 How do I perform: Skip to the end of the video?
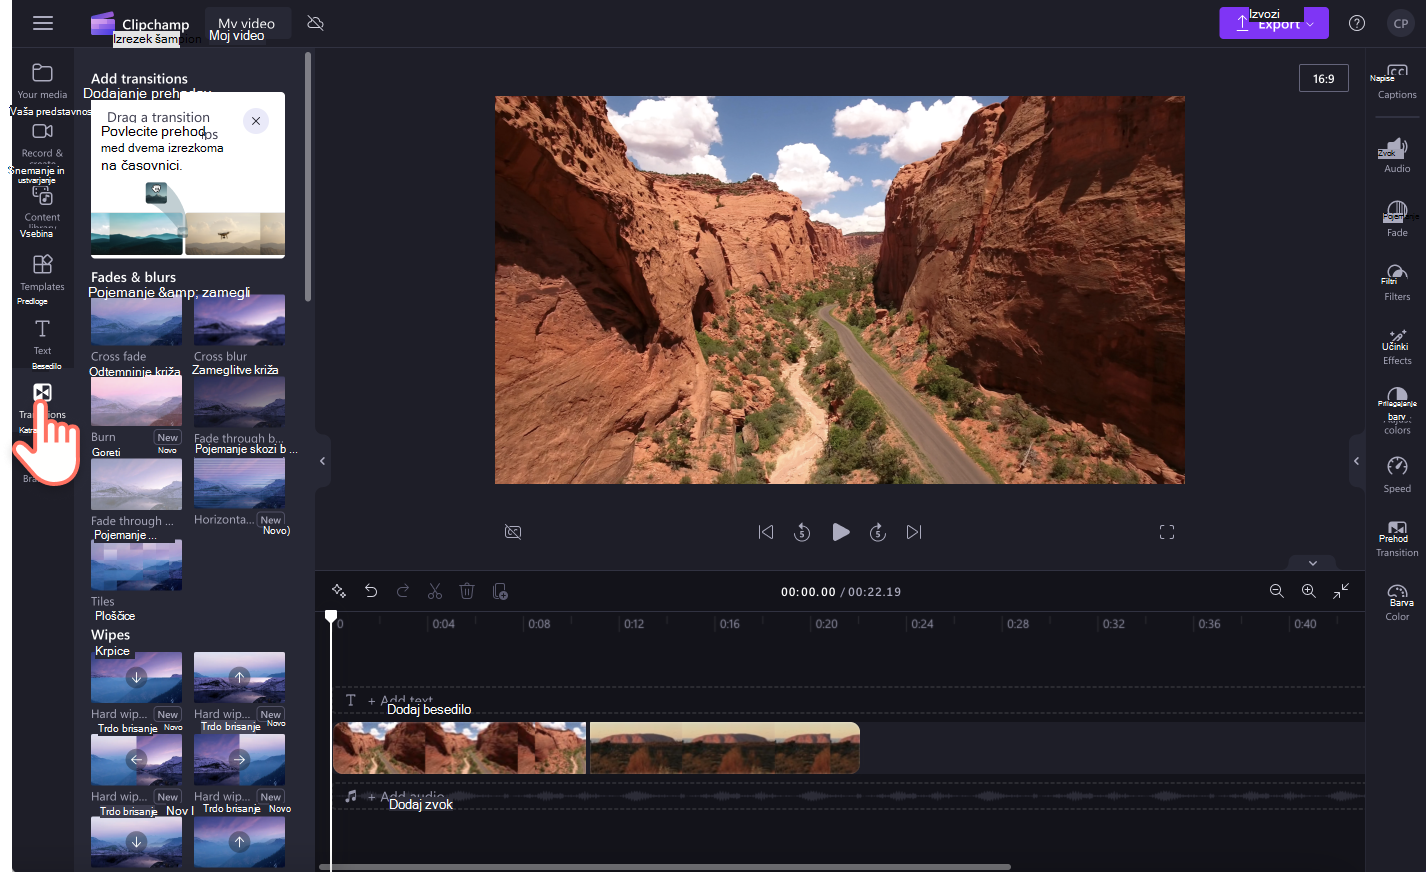[914, 532]
